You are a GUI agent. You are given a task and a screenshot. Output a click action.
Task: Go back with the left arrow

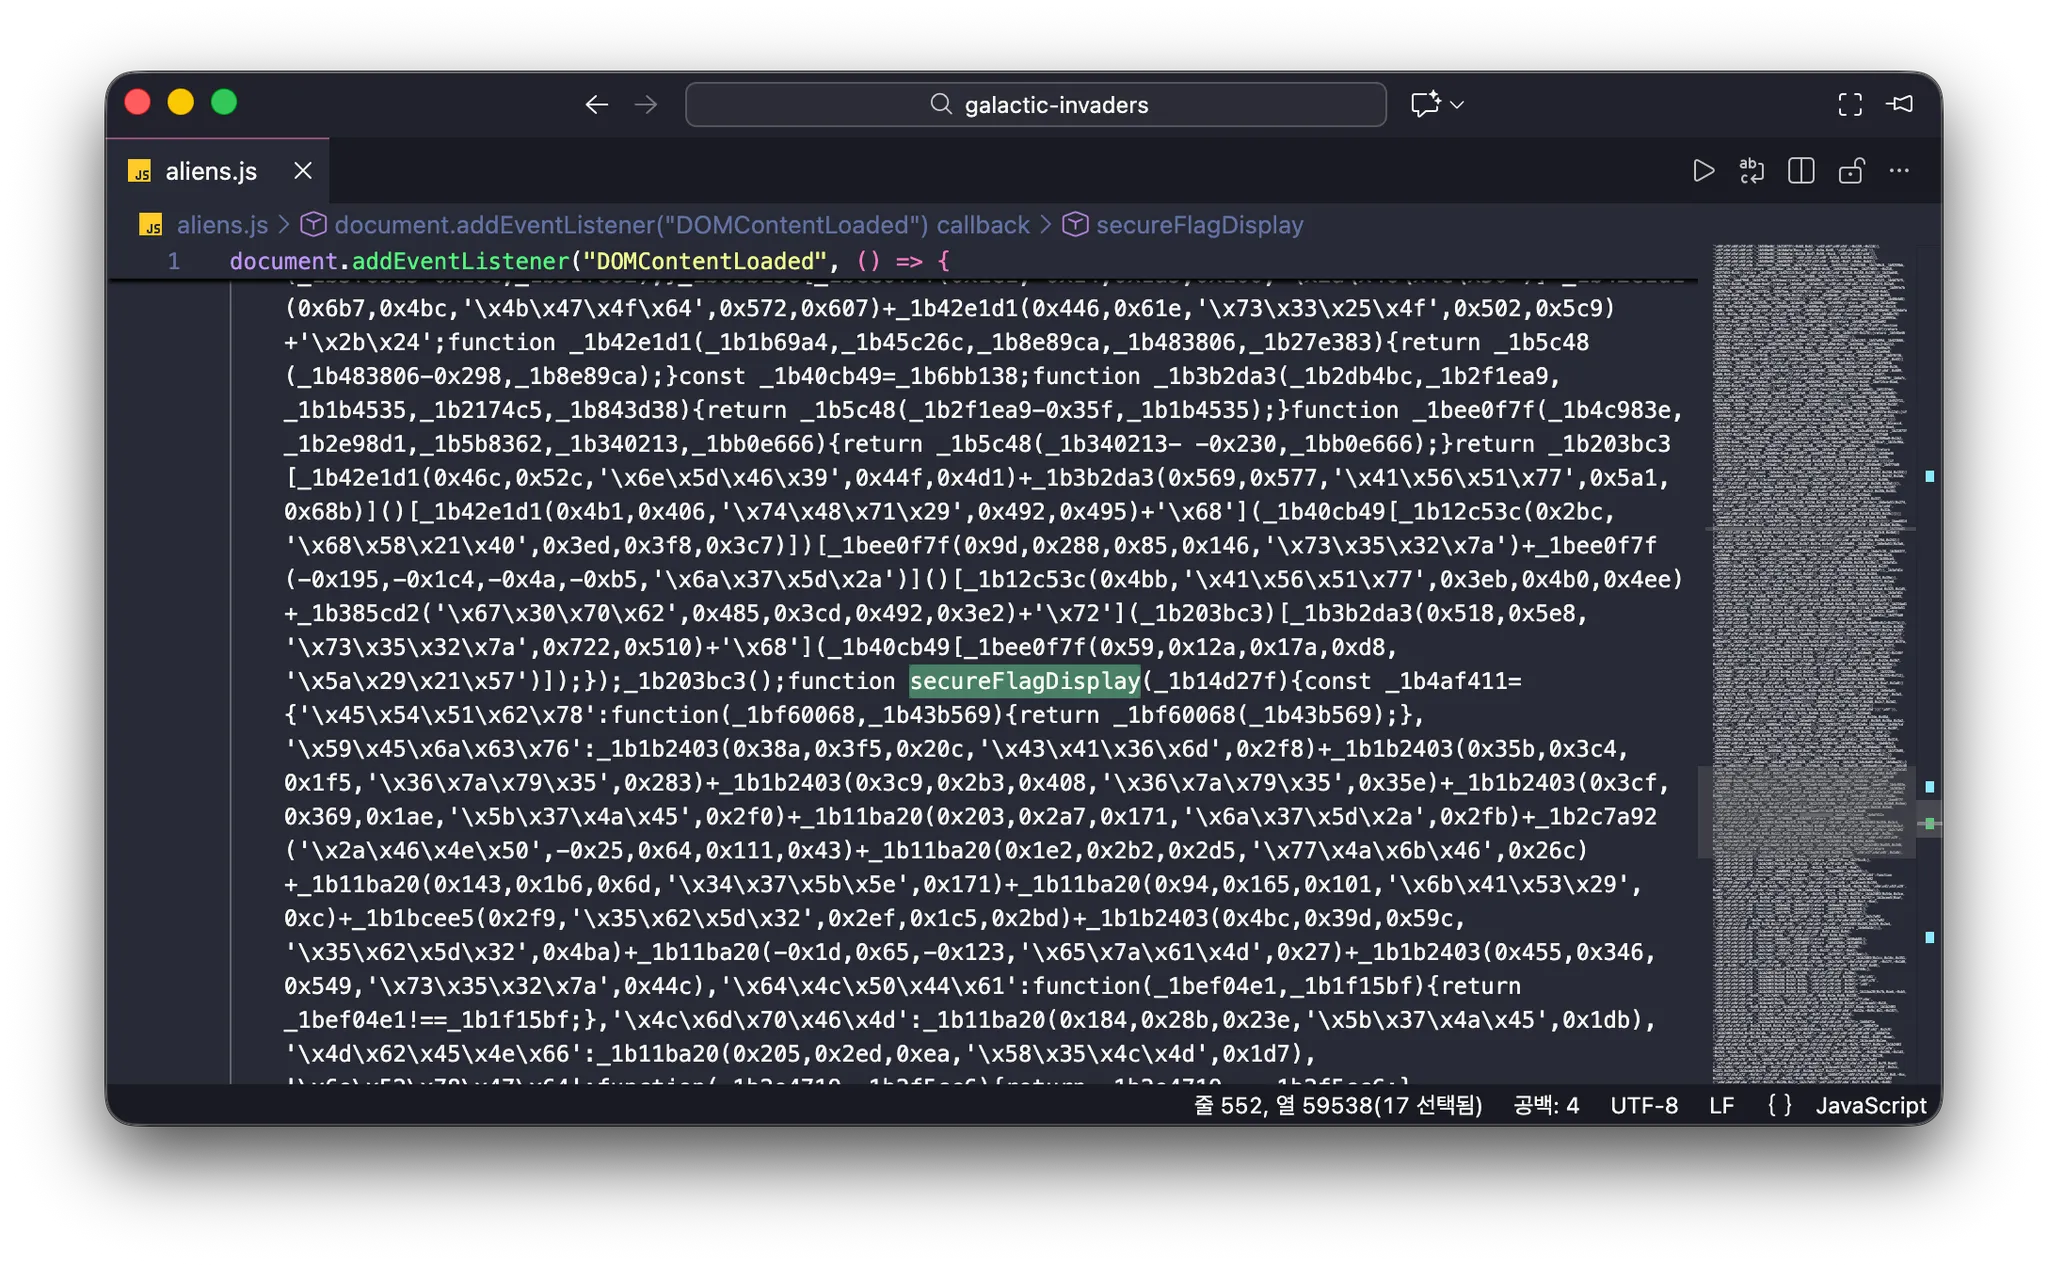coord(597,104)
